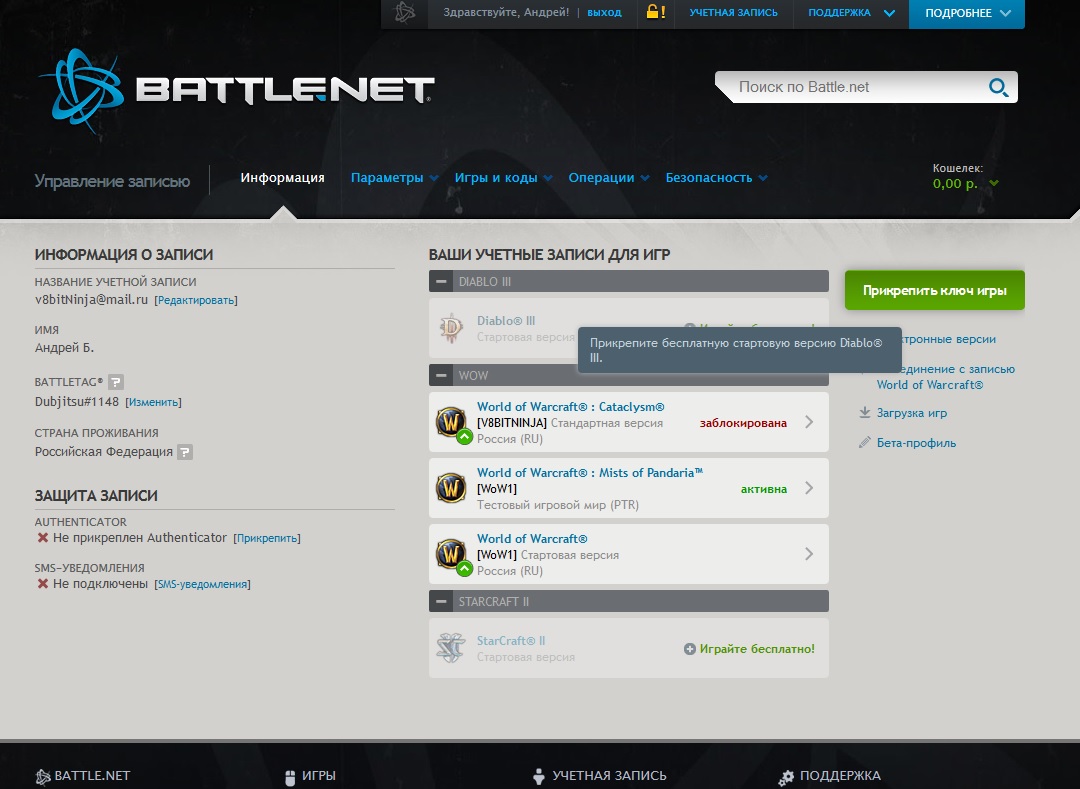The width and height of the screenshot is (1080, 789).
Task: Click the security lock warning icon
Action: coord(655,12)
